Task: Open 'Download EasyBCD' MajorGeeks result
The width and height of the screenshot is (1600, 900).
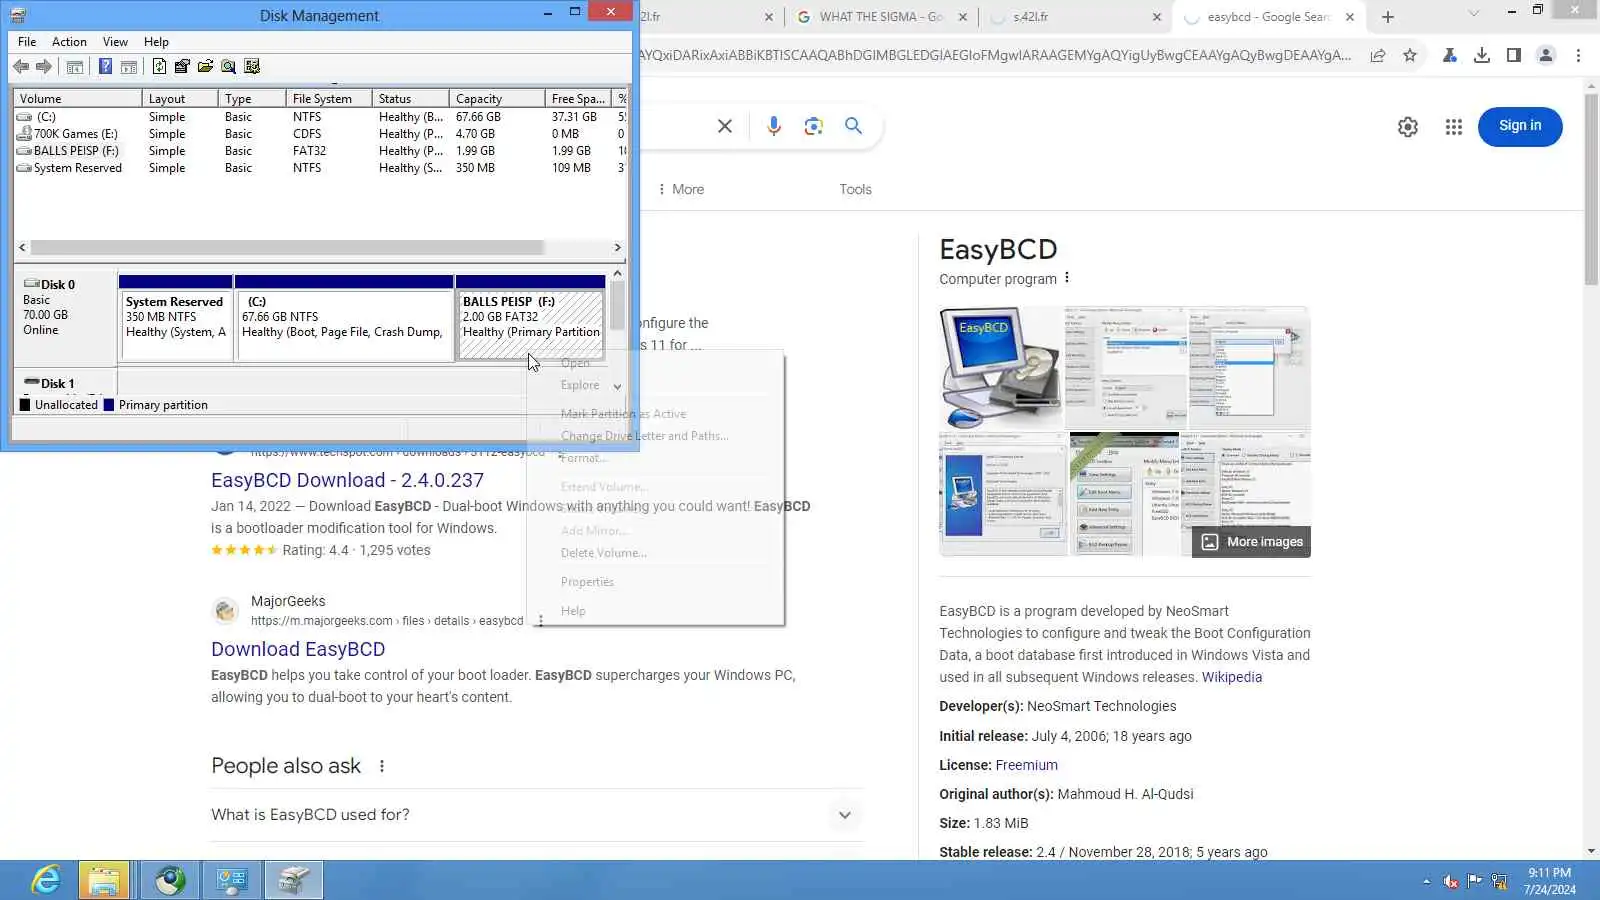Action: tap(298, 649)
